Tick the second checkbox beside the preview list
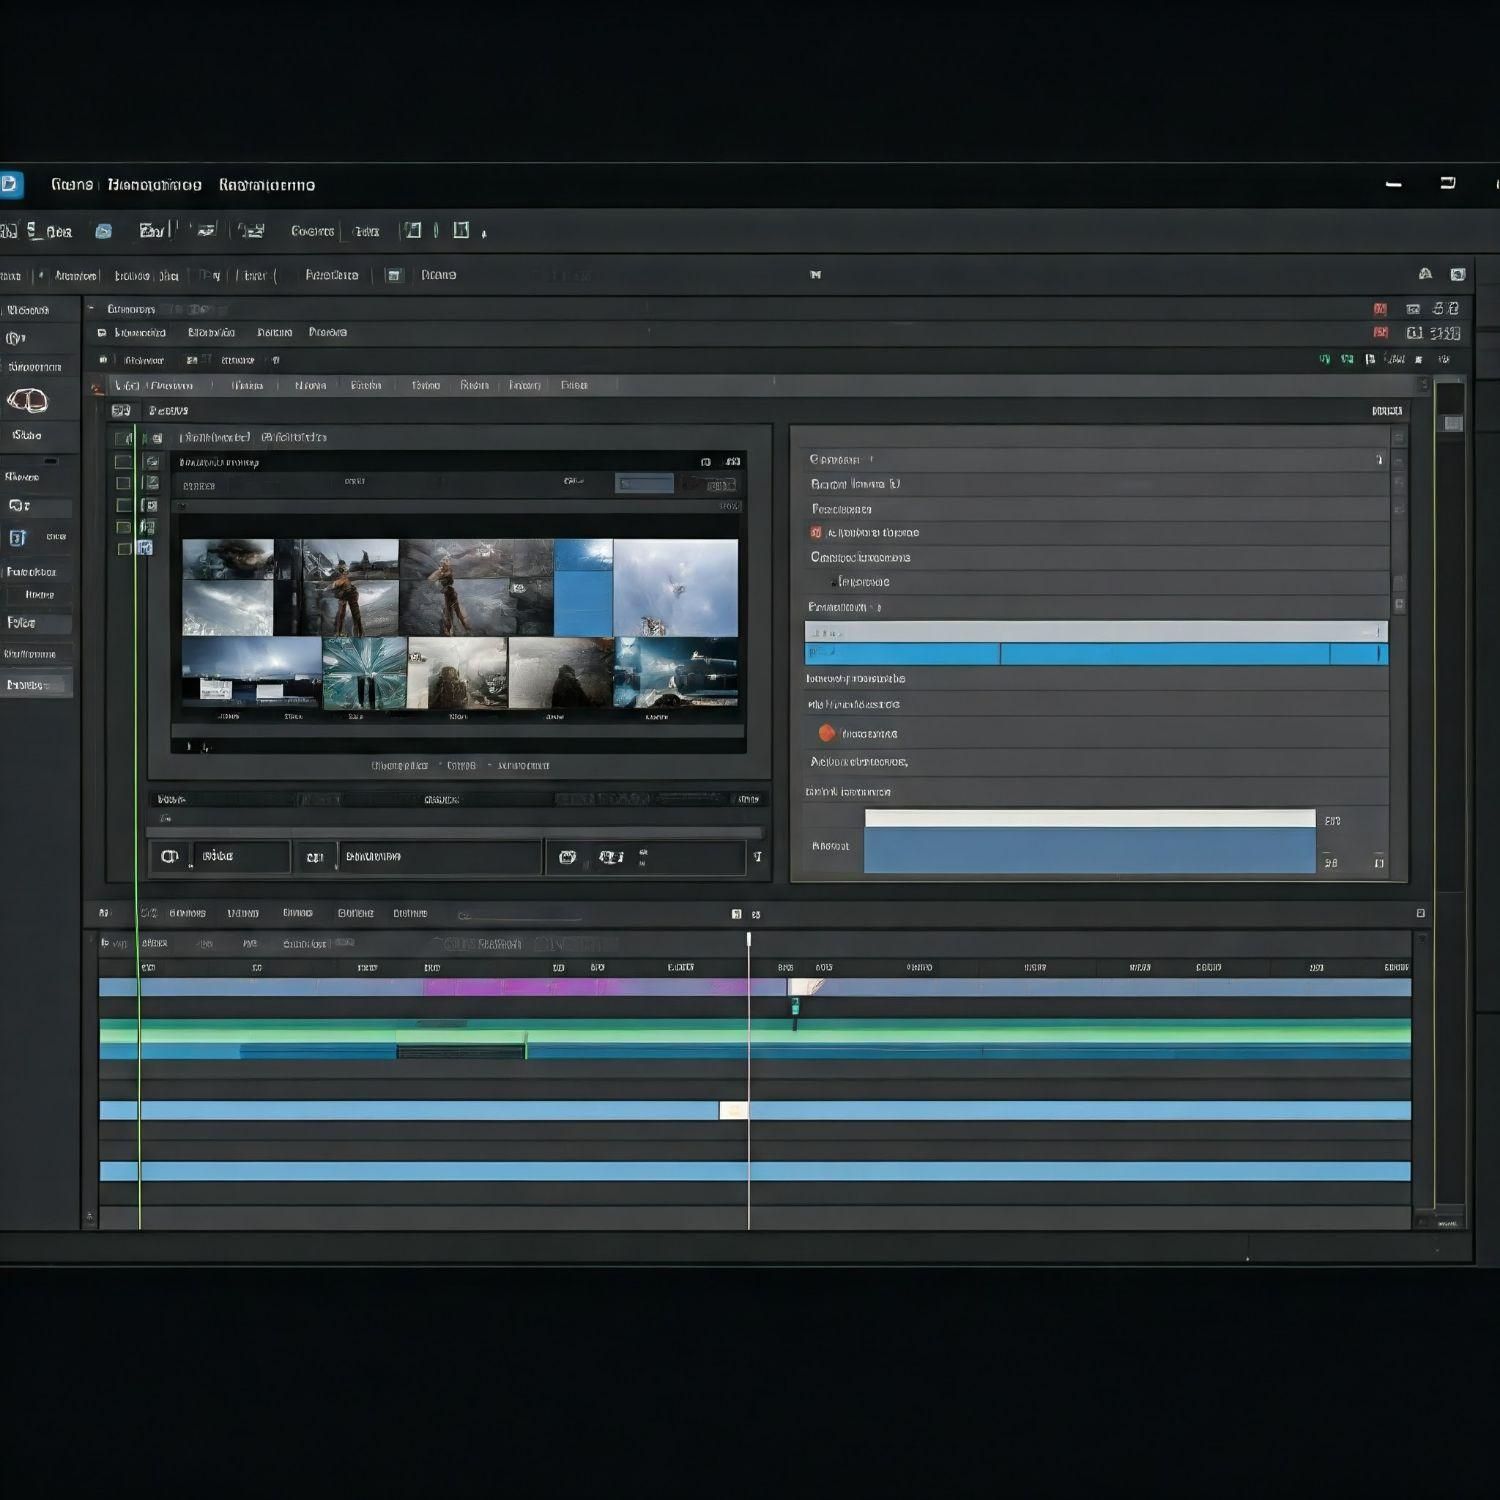Screen dimensions: 1500x1500 pyautogui.click(x=123, y=462)
